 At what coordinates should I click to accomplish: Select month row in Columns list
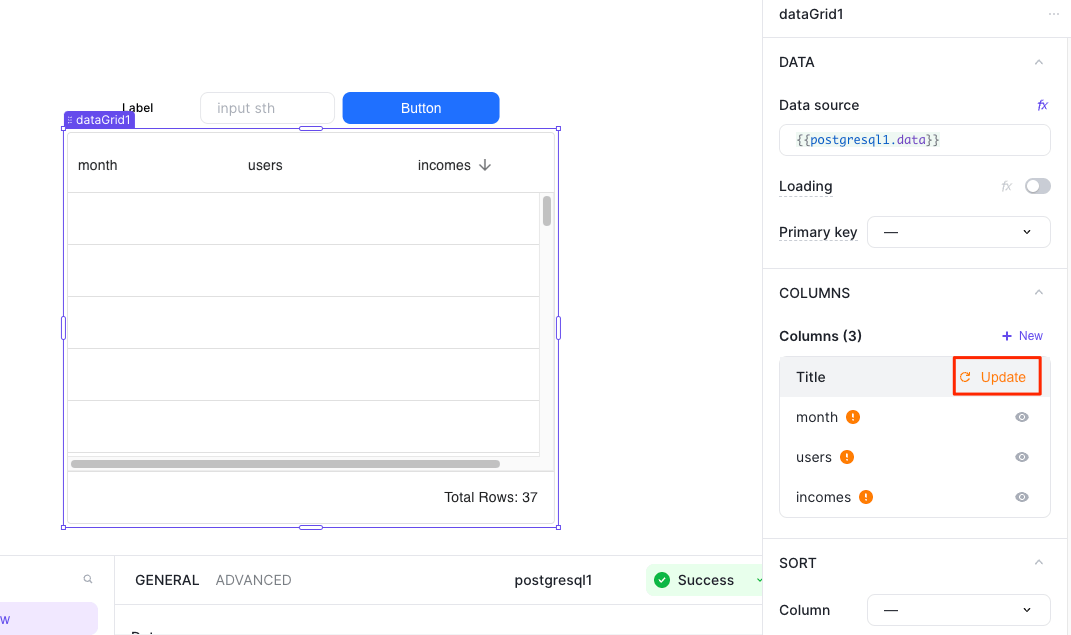click(915, 417)
